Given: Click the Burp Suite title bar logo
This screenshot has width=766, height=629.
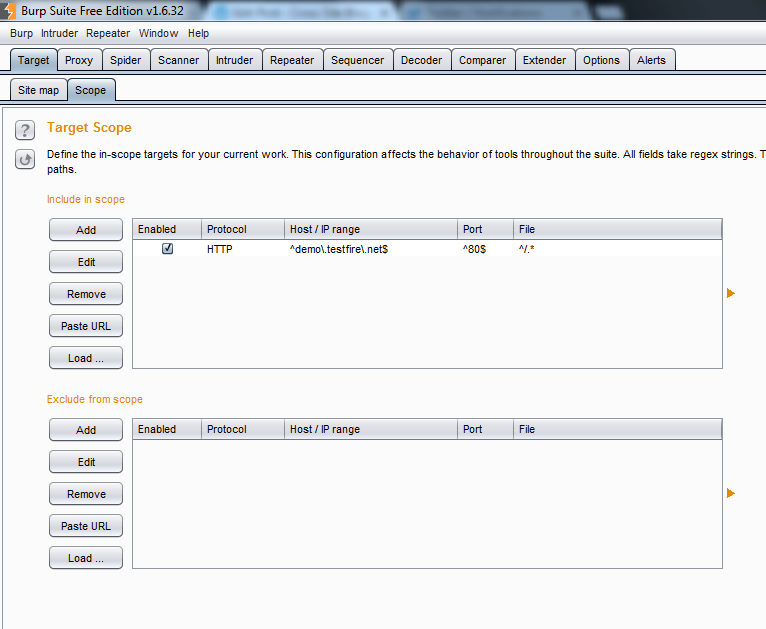Looking at the screenshot, I should click(10, 10).
